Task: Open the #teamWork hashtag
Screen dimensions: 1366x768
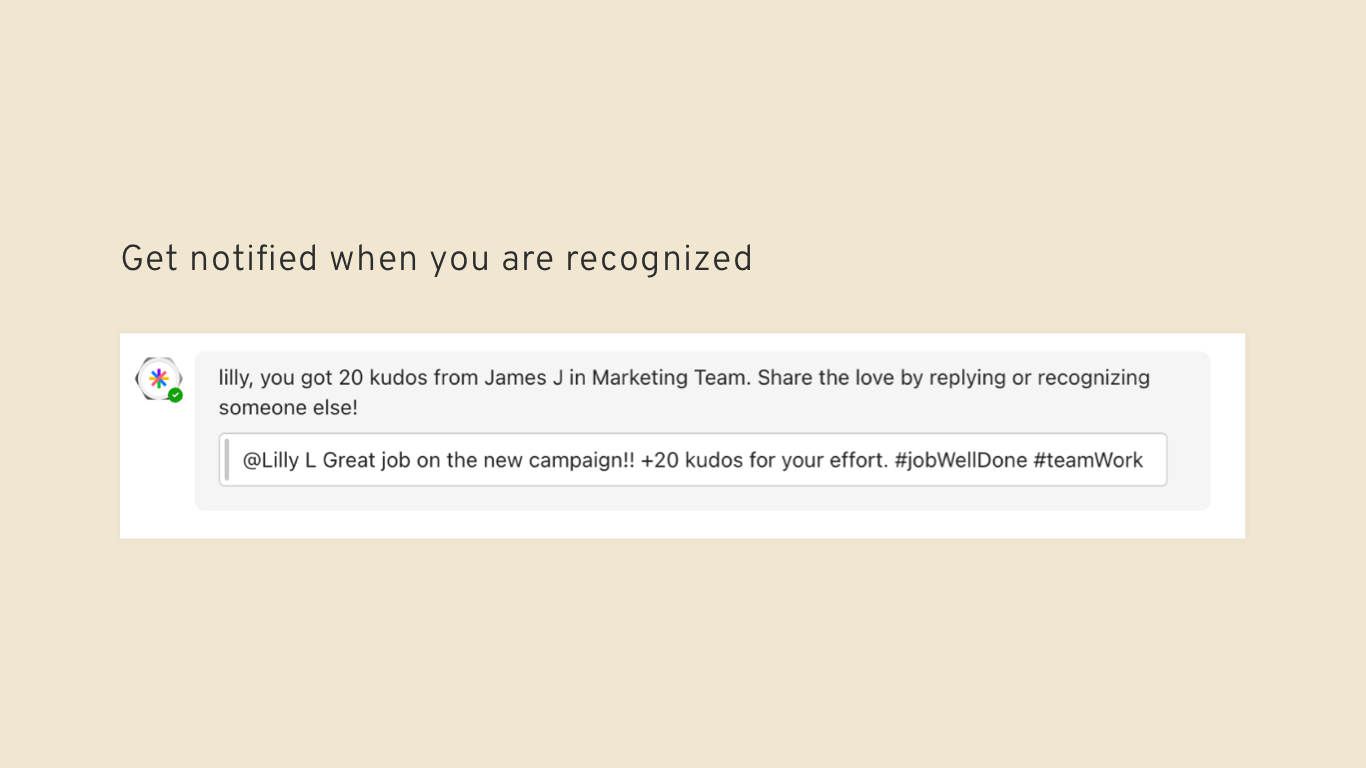Action: coord(1088,461)
